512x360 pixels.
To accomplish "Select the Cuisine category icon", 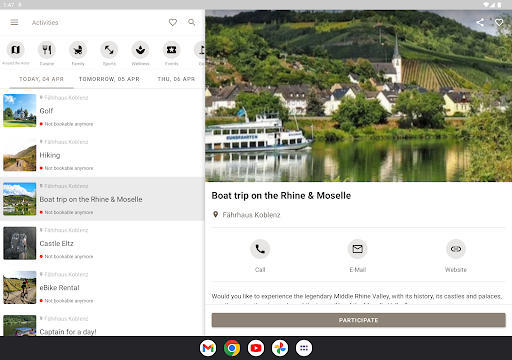I will click(x=47, y=50).
